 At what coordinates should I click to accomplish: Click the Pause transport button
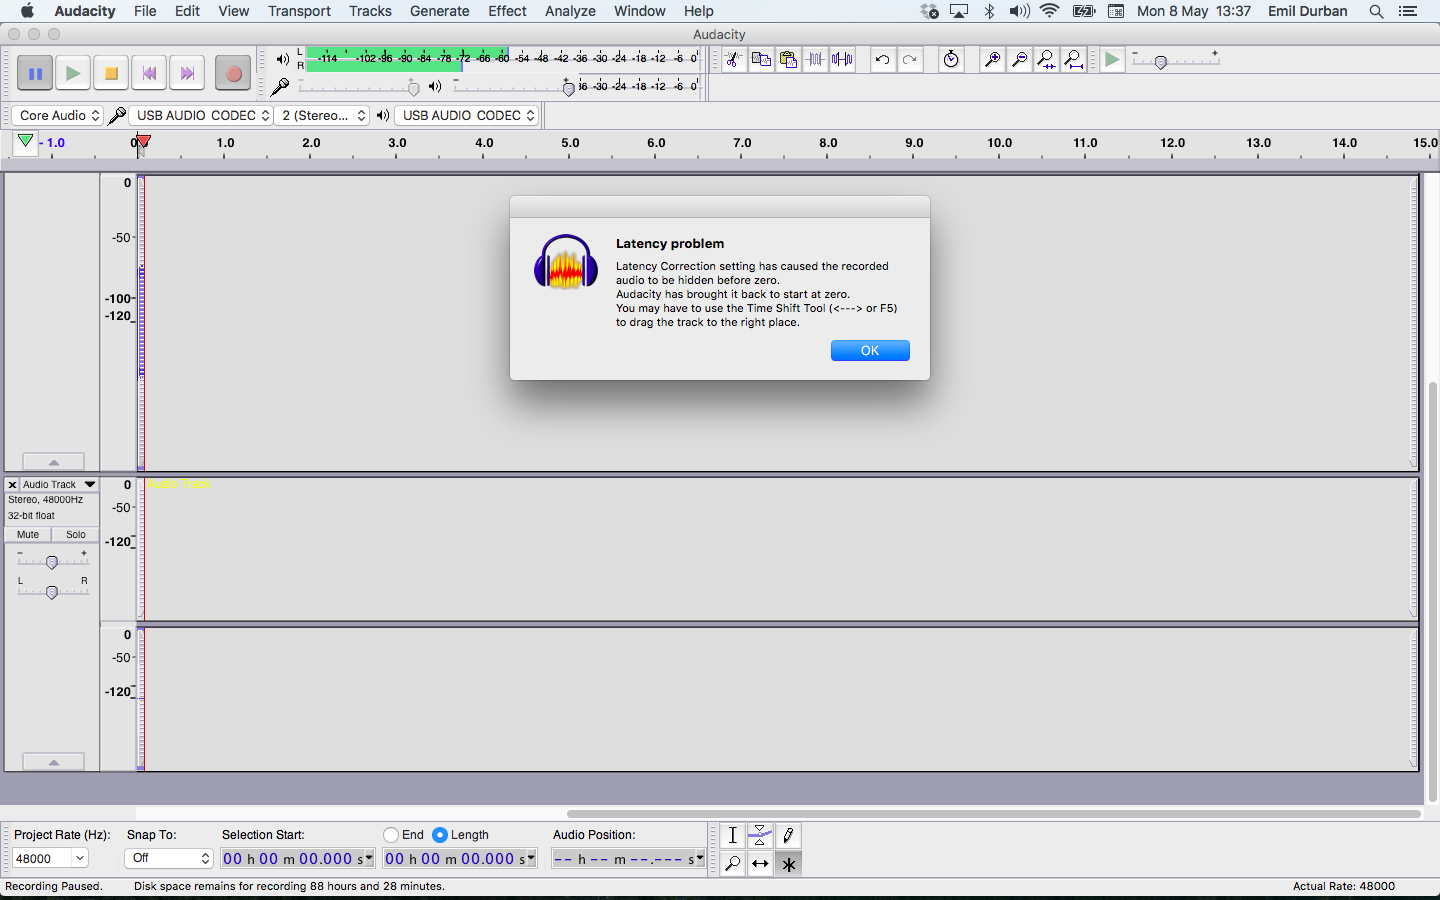coord(35,73)
